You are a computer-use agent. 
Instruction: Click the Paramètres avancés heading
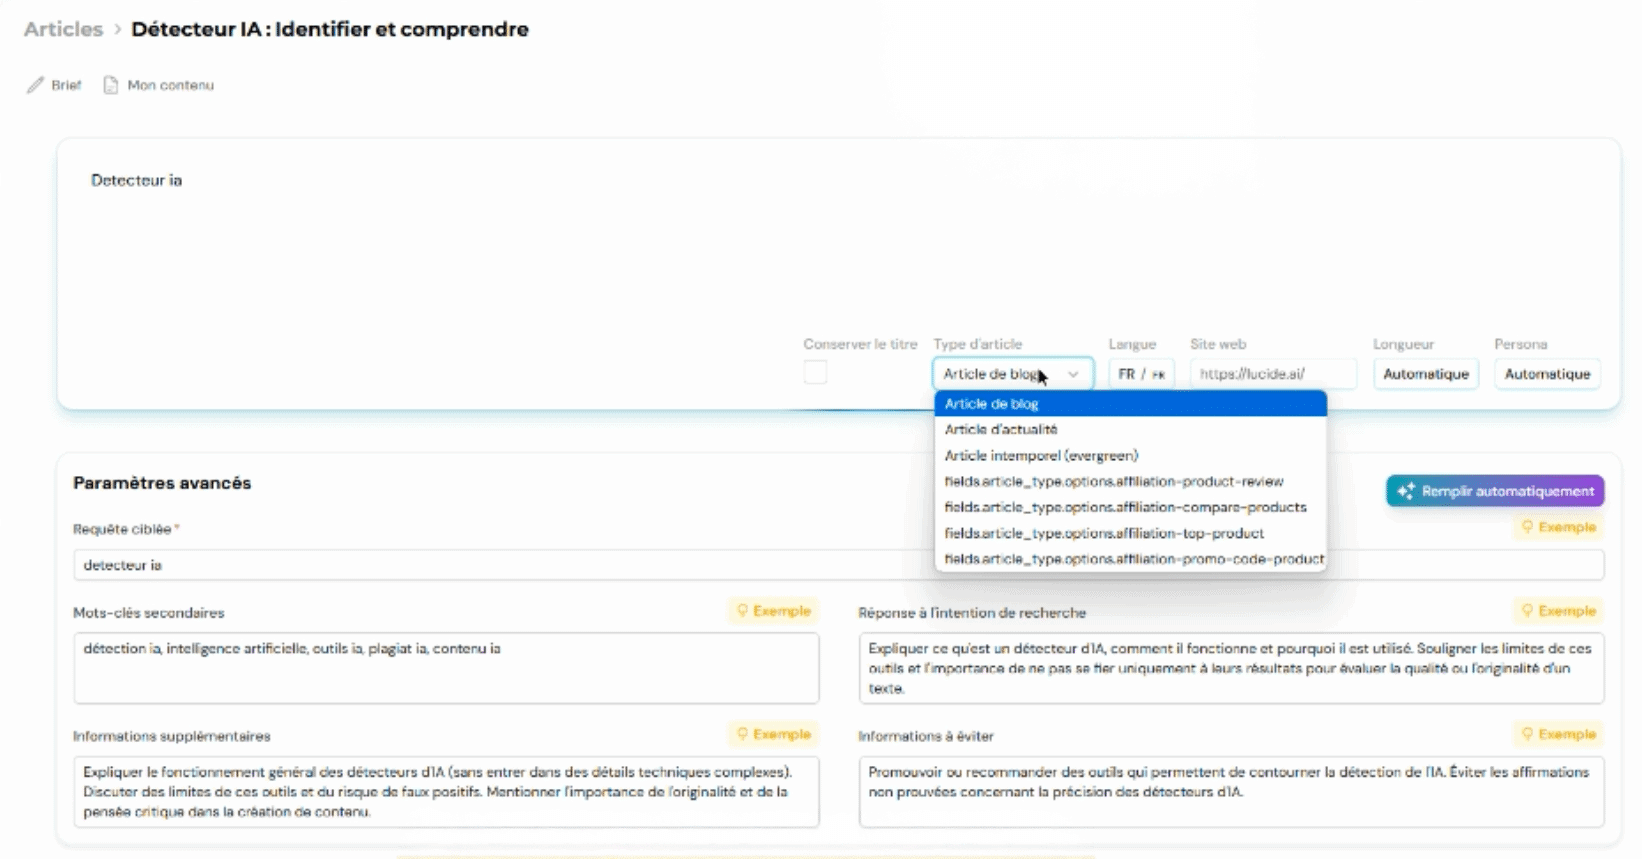pyautogui.click(x=162, y=483)
